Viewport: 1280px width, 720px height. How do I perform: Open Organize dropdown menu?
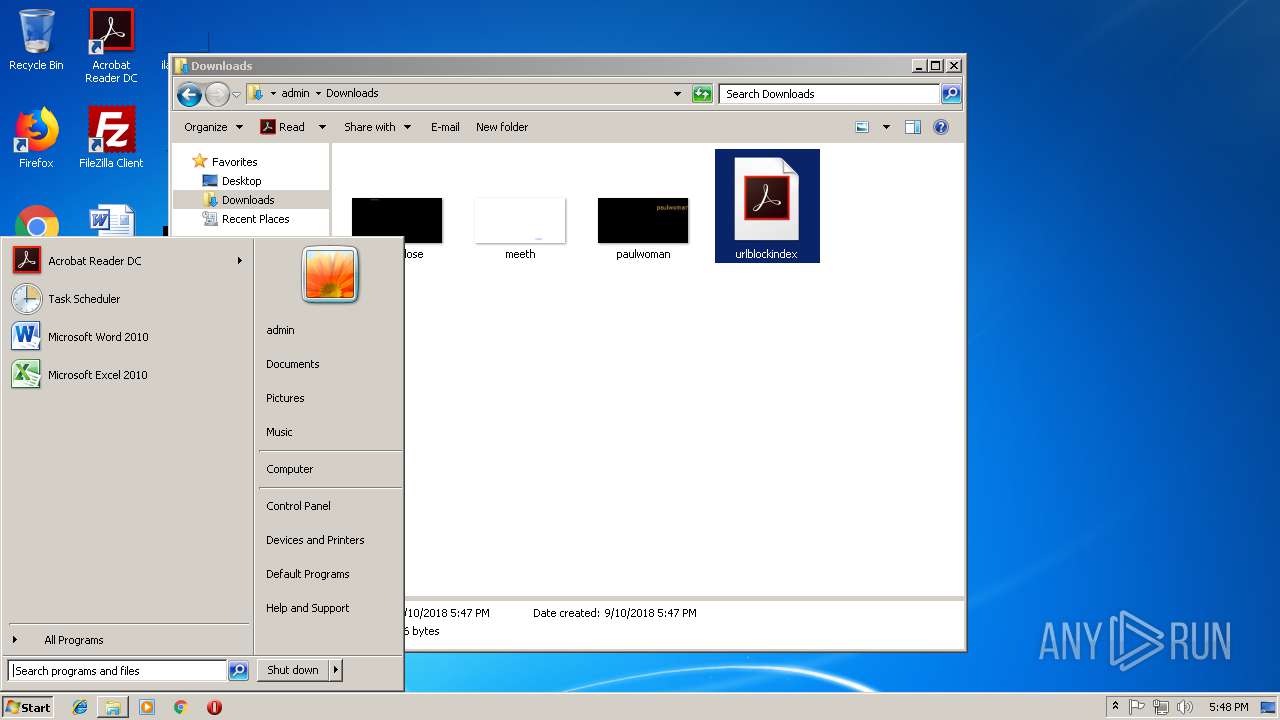[214, 127]
